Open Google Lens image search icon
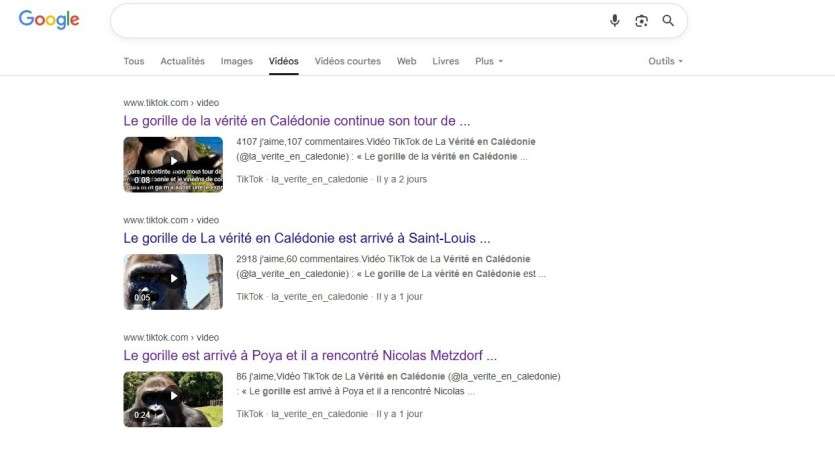The height and width of the screenshot is (450, 835). [x=642, y=21]
